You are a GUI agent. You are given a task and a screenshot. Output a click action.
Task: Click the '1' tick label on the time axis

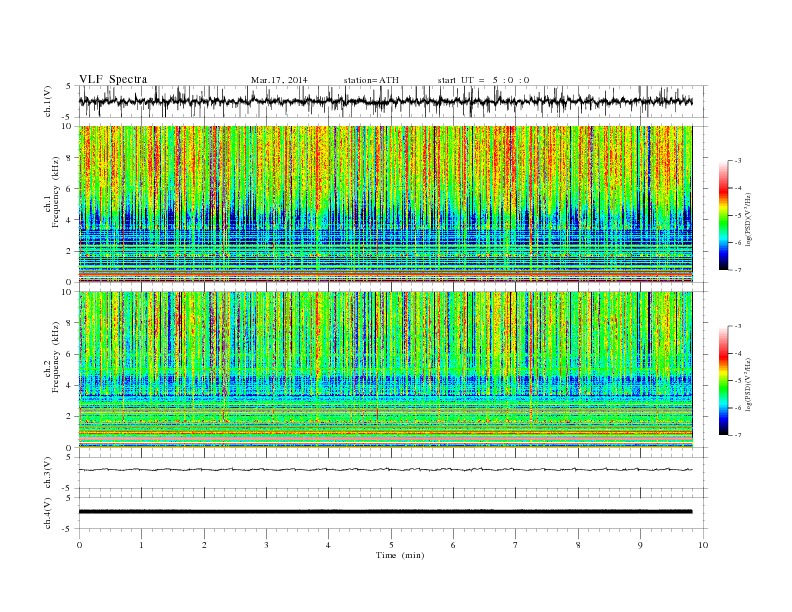(142, 545)
